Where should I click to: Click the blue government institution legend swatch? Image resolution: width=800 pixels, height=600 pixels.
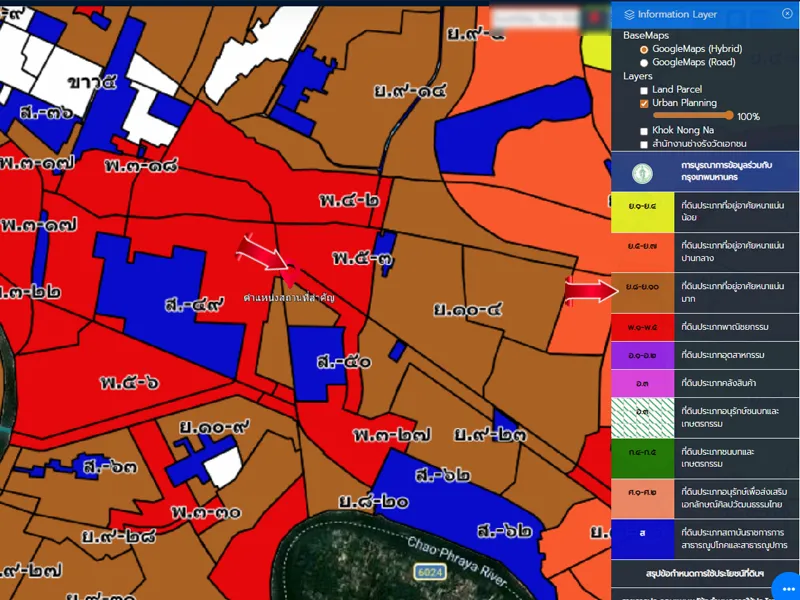point(642,534)
